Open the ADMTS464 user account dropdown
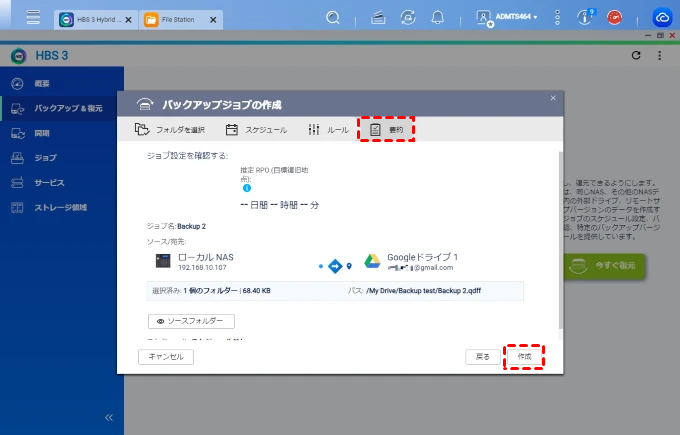Viewport: 680px width, 435px height. click(517, 17)
